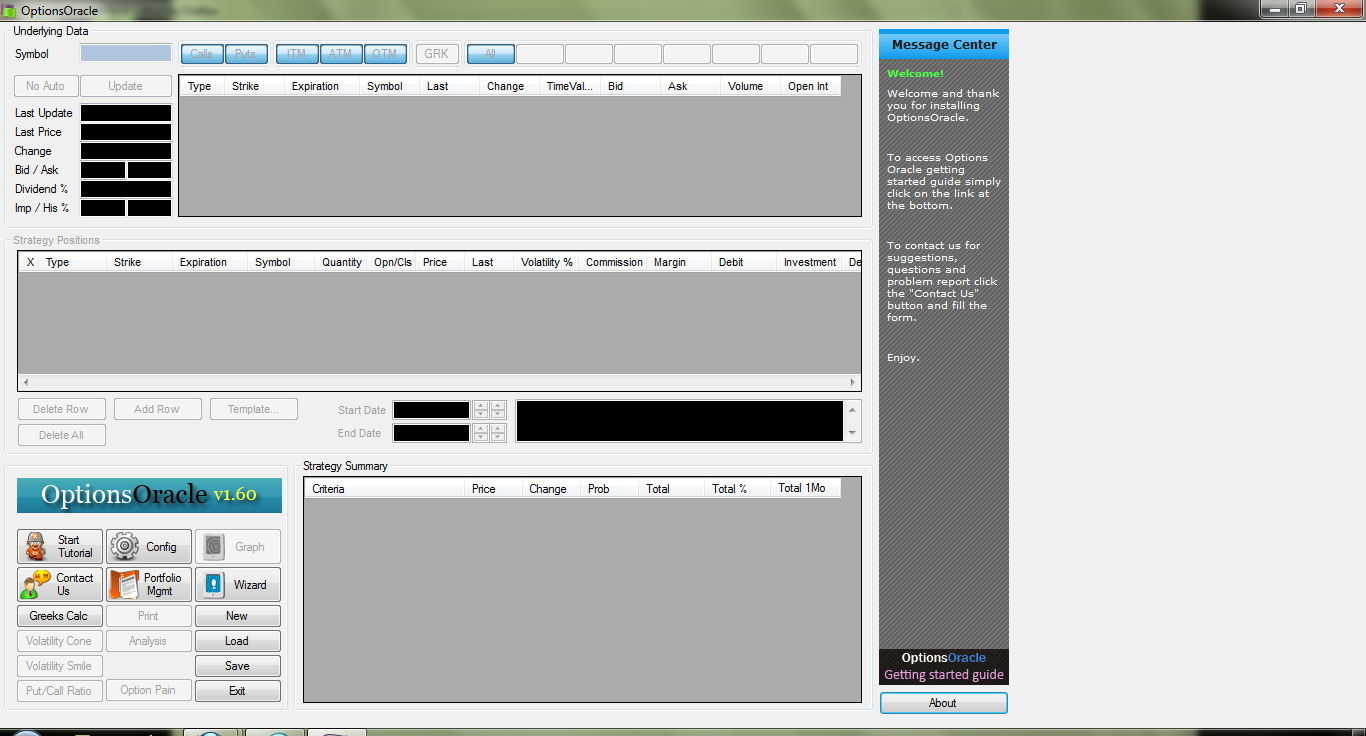
Task: Open Portfolio Mgmt folder icon
Action: click(x=123, y=584)
